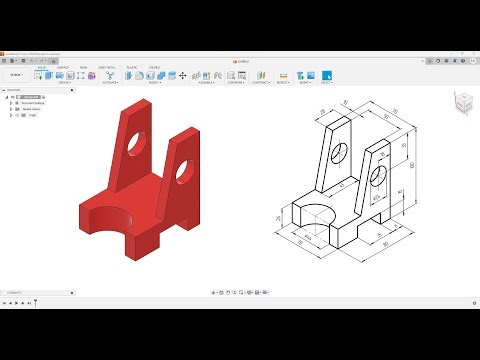480x360 pixels.
Task: Select the first Configure tool icon
Action: click(x=231, y=75)
